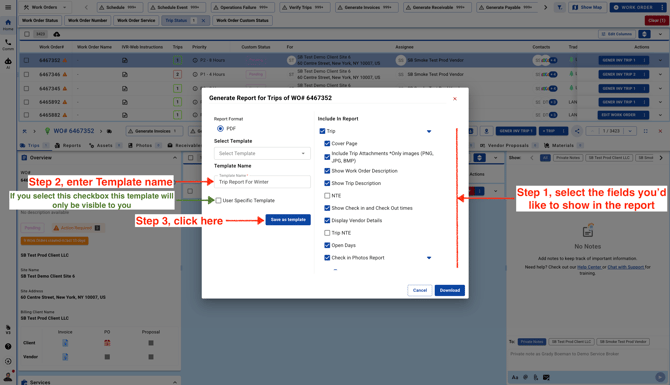Image resolution: width=670 pixels, height=385 pixels.
Task: Open the hamburger menu in the sidebar
Action: (x=8, y=7)
